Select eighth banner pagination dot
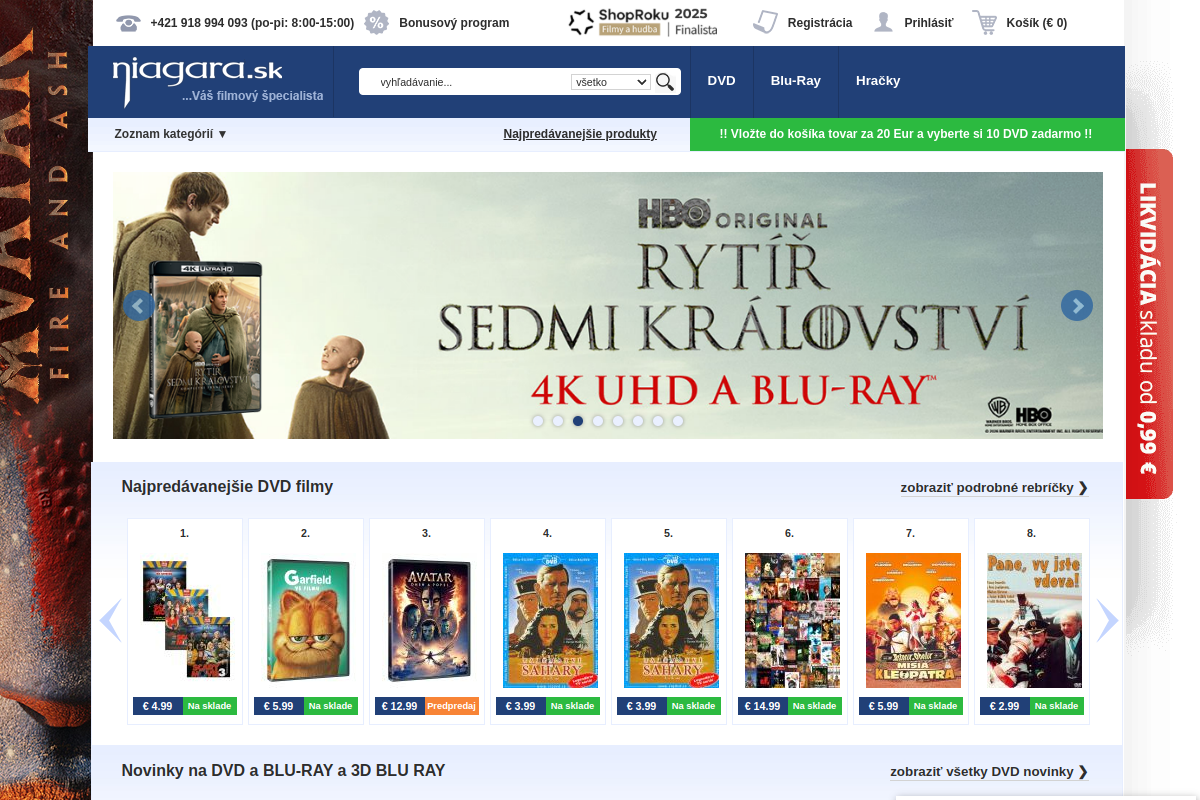The height and width of the screenshot is (800, 1200). [678, 421]
